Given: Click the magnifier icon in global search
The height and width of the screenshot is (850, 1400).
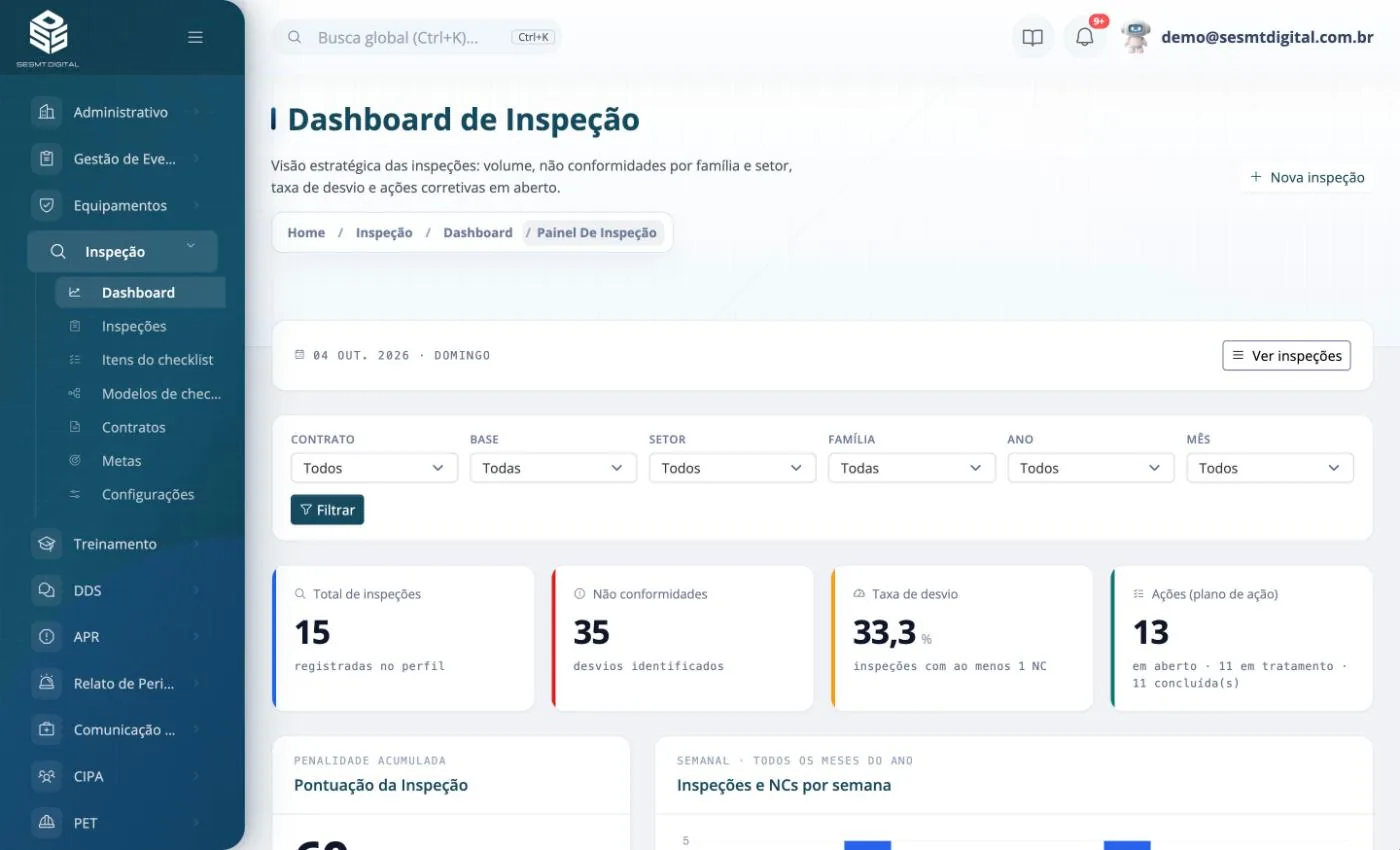Looking at the screenshot, I should [x=295, y=37].
